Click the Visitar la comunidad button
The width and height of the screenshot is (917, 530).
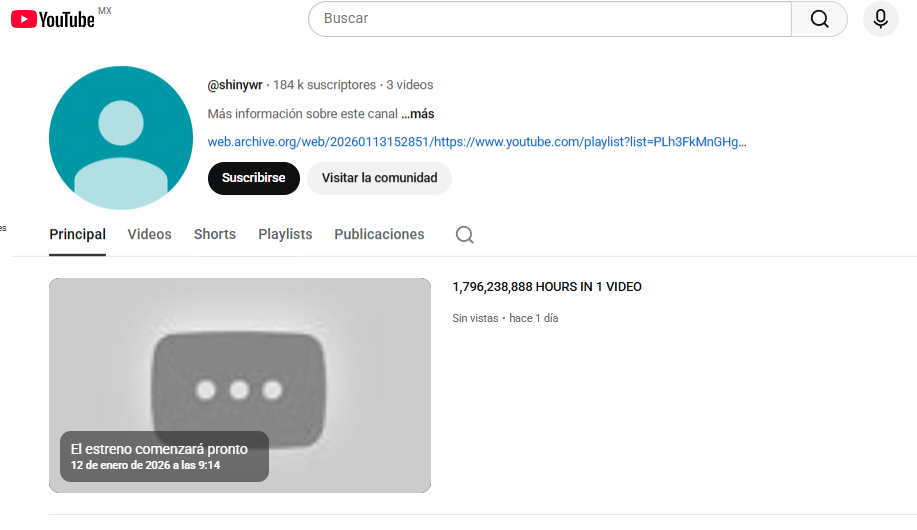379,178
